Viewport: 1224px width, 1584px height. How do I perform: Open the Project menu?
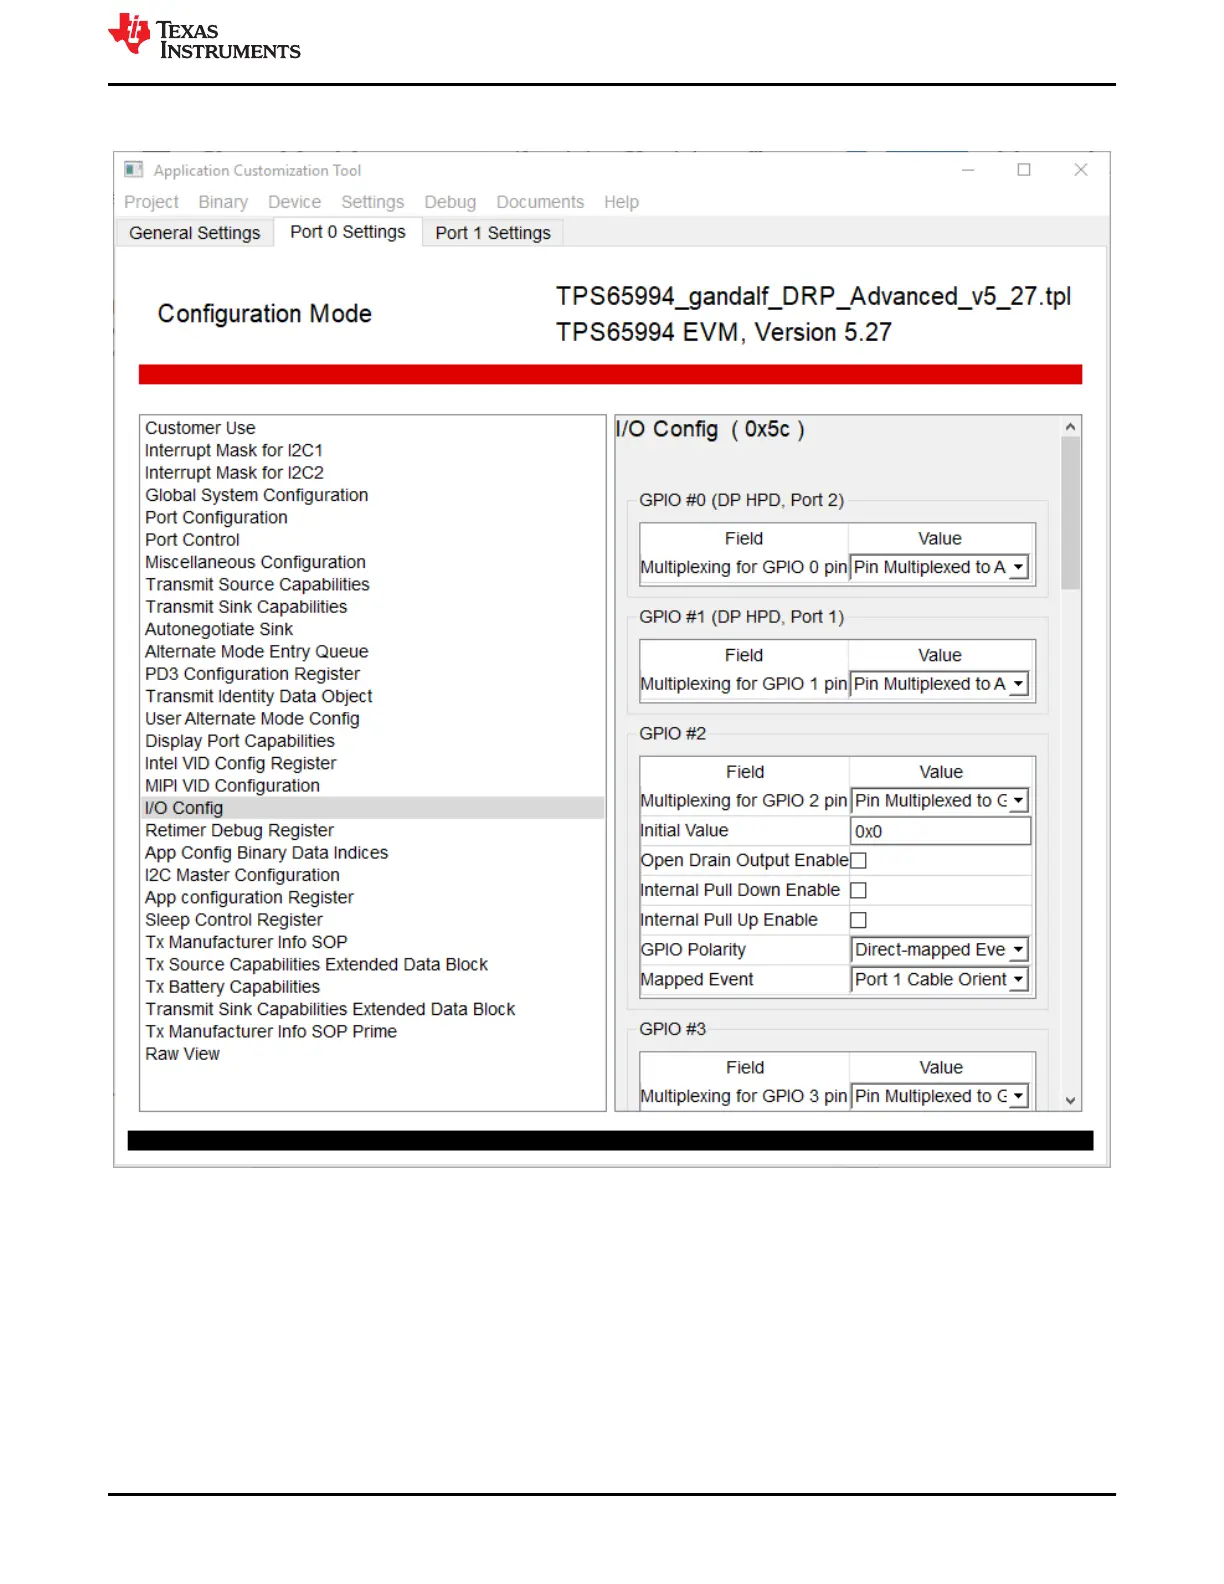point(151,202)
